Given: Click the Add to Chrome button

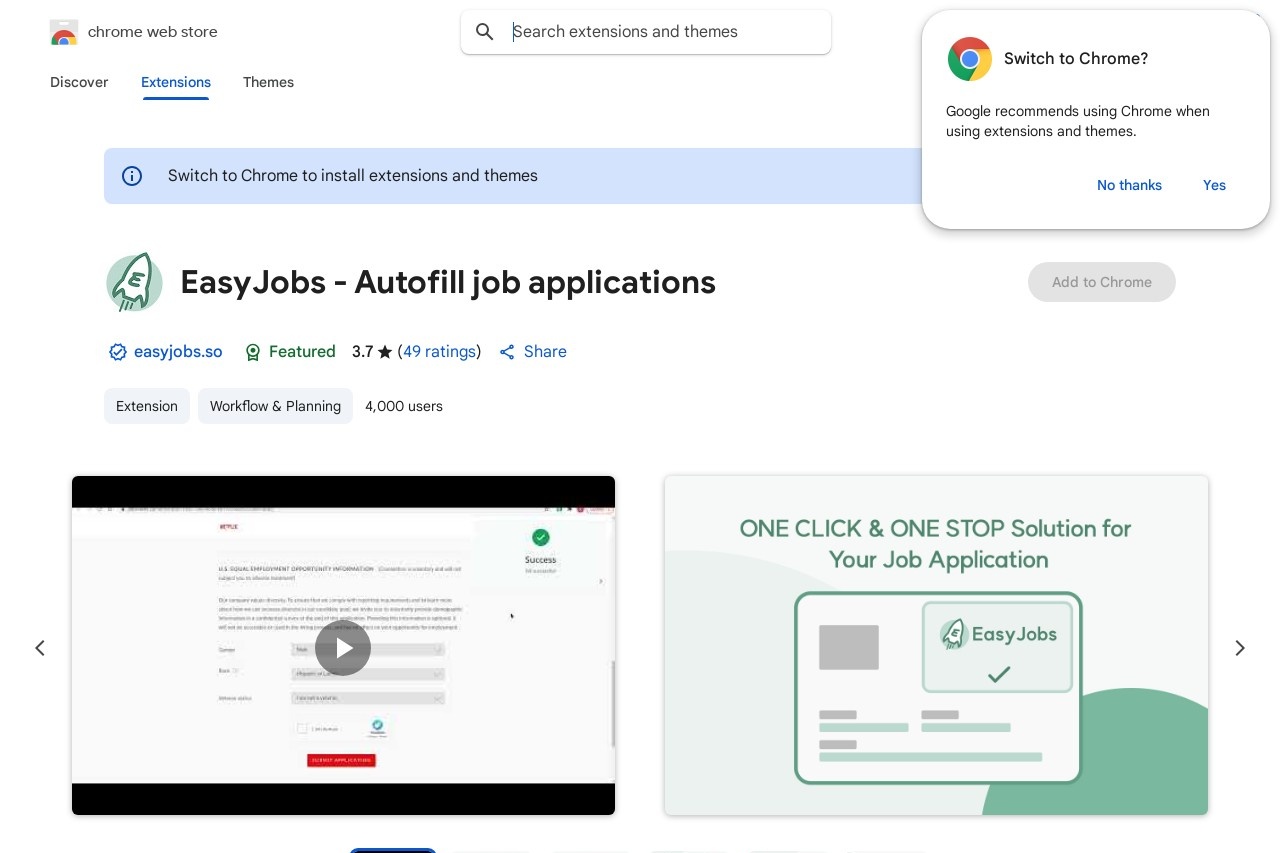Looking at the screenshot, I should pos(1102,282).
